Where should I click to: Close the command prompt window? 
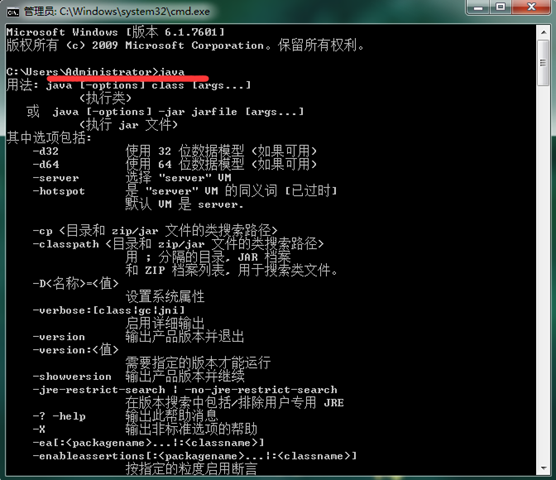(531, 7)
